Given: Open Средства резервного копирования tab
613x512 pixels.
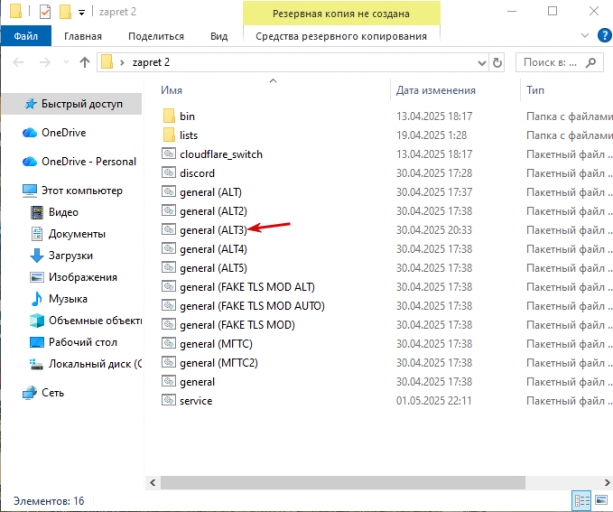Looking at the screenshot, I should tap(341, 36).
